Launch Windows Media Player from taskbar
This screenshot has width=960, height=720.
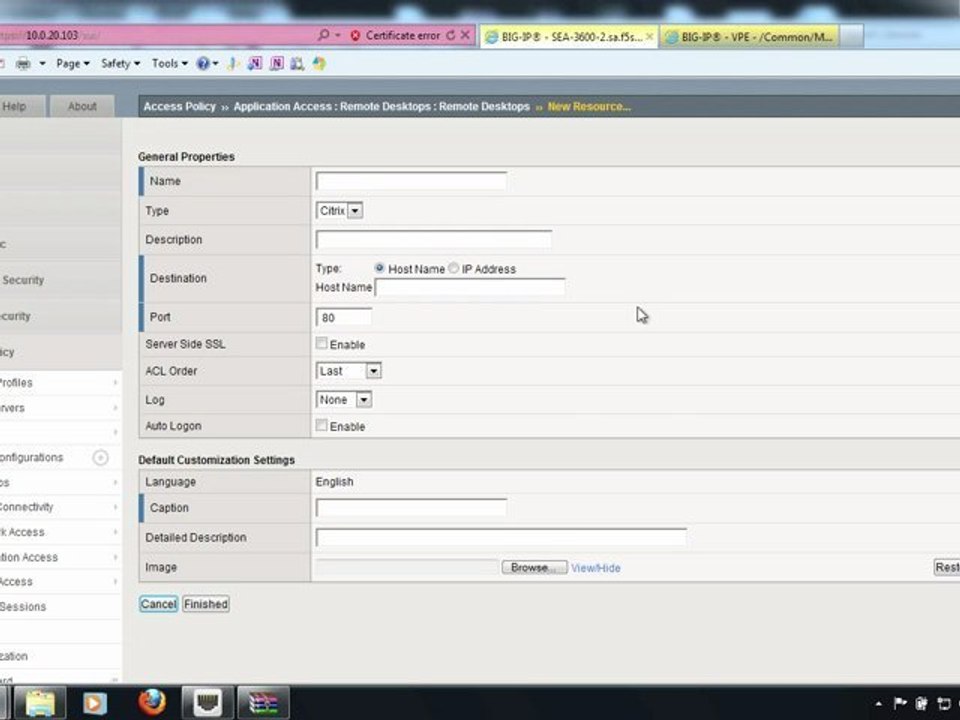94,703
